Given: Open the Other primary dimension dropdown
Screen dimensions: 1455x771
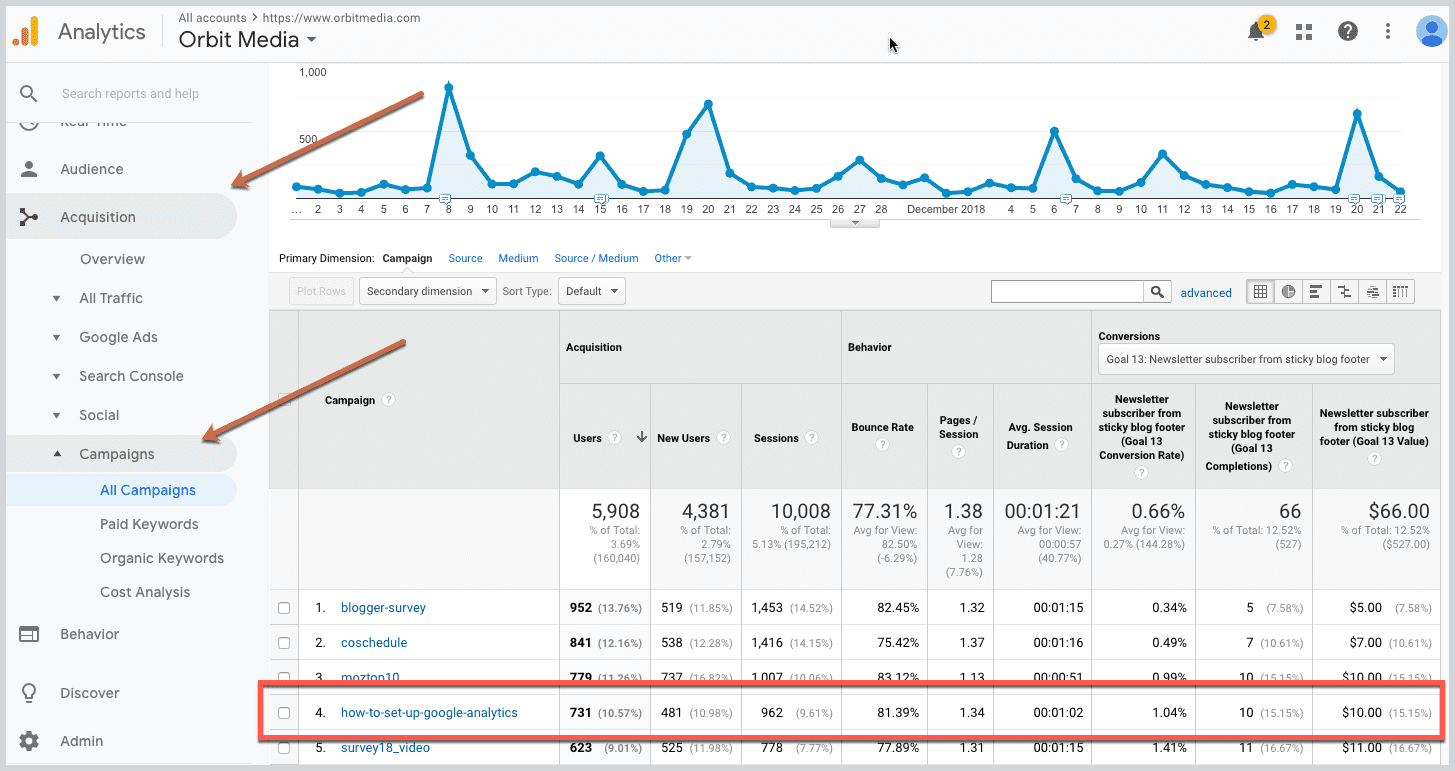Looking at the screenshot, I should click(673, 258).
